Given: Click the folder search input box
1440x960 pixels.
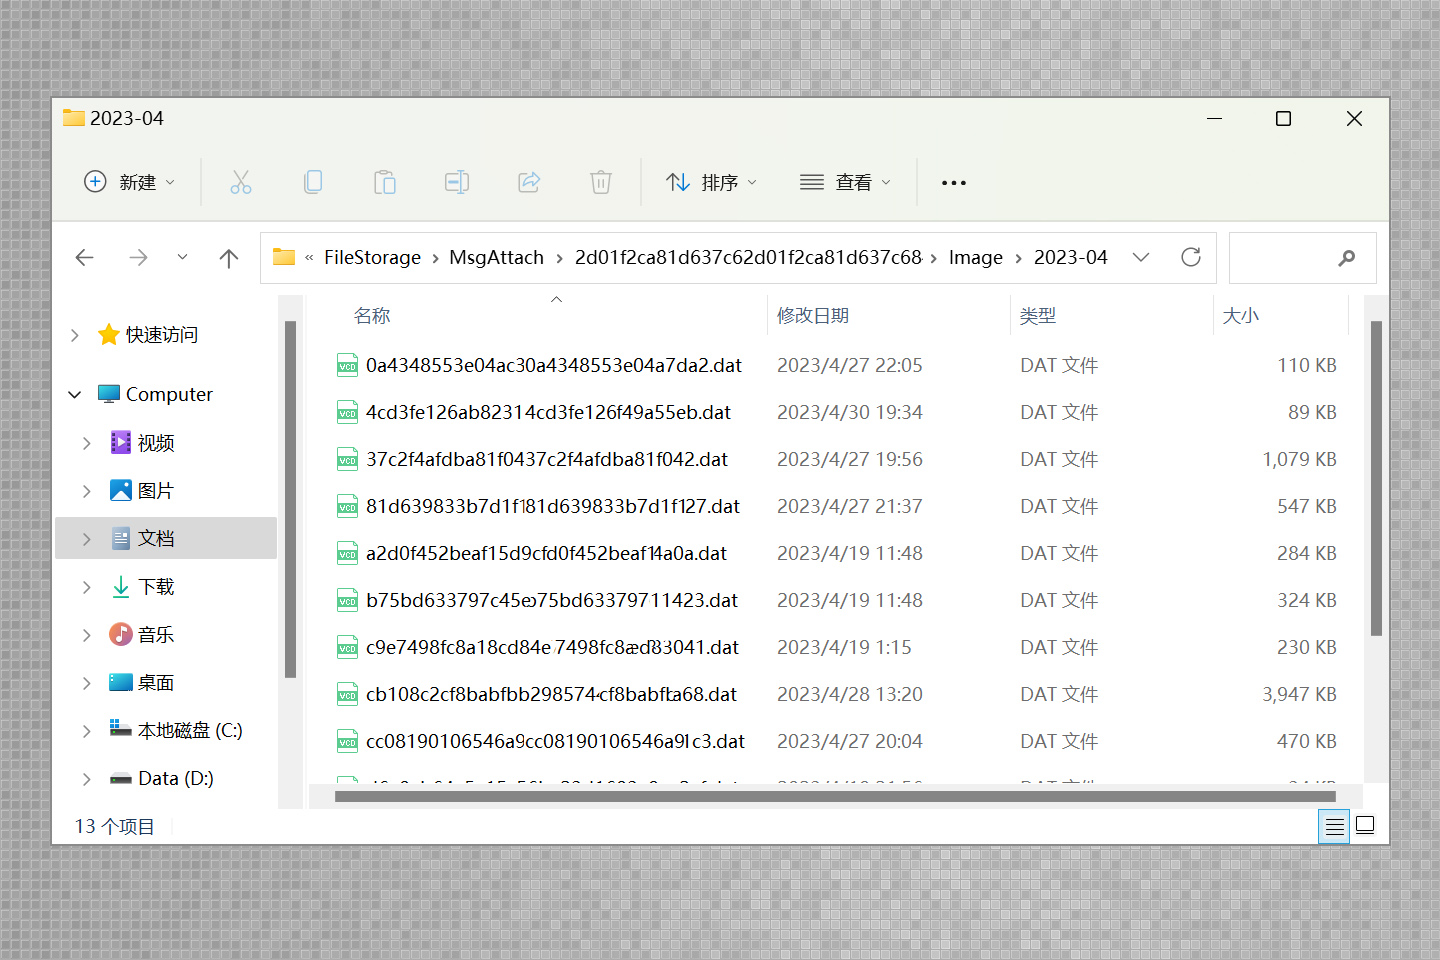Looking at the screenshot, I should 1285,258.
